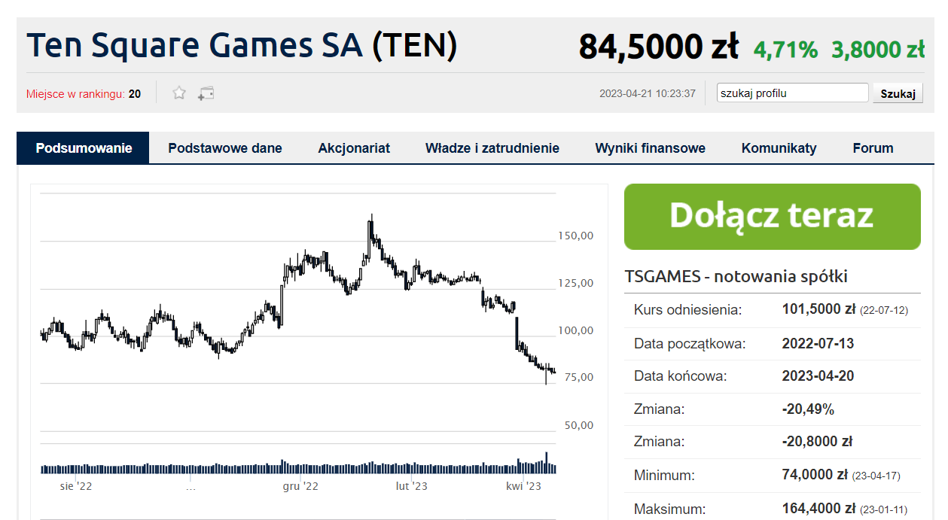Screen dimensions: 948x520
Task: Open the Forum tab
Action: pos(873,148)
